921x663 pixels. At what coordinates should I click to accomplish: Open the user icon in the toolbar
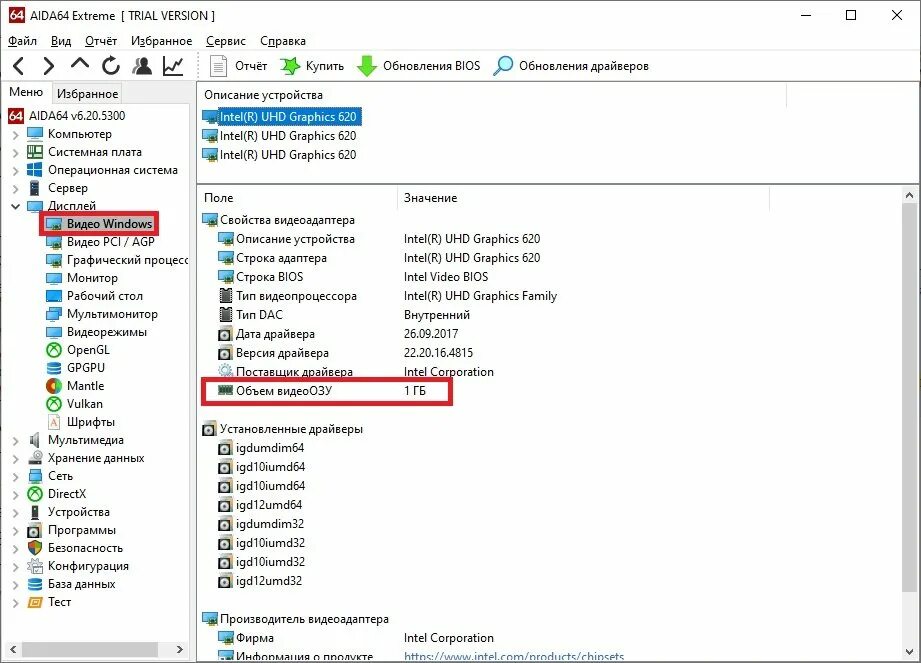click(142, 66)
